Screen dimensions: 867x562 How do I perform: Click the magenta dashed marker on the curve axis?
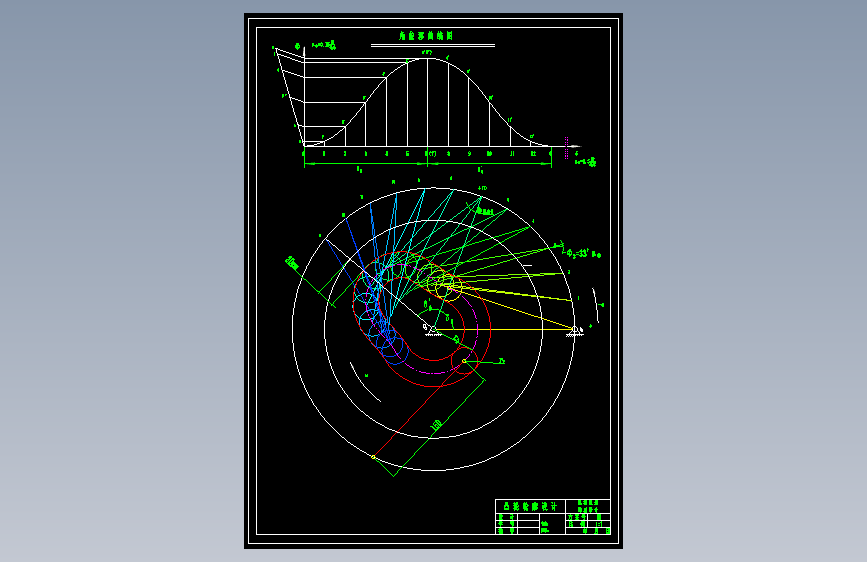click(x=566, y=148)
